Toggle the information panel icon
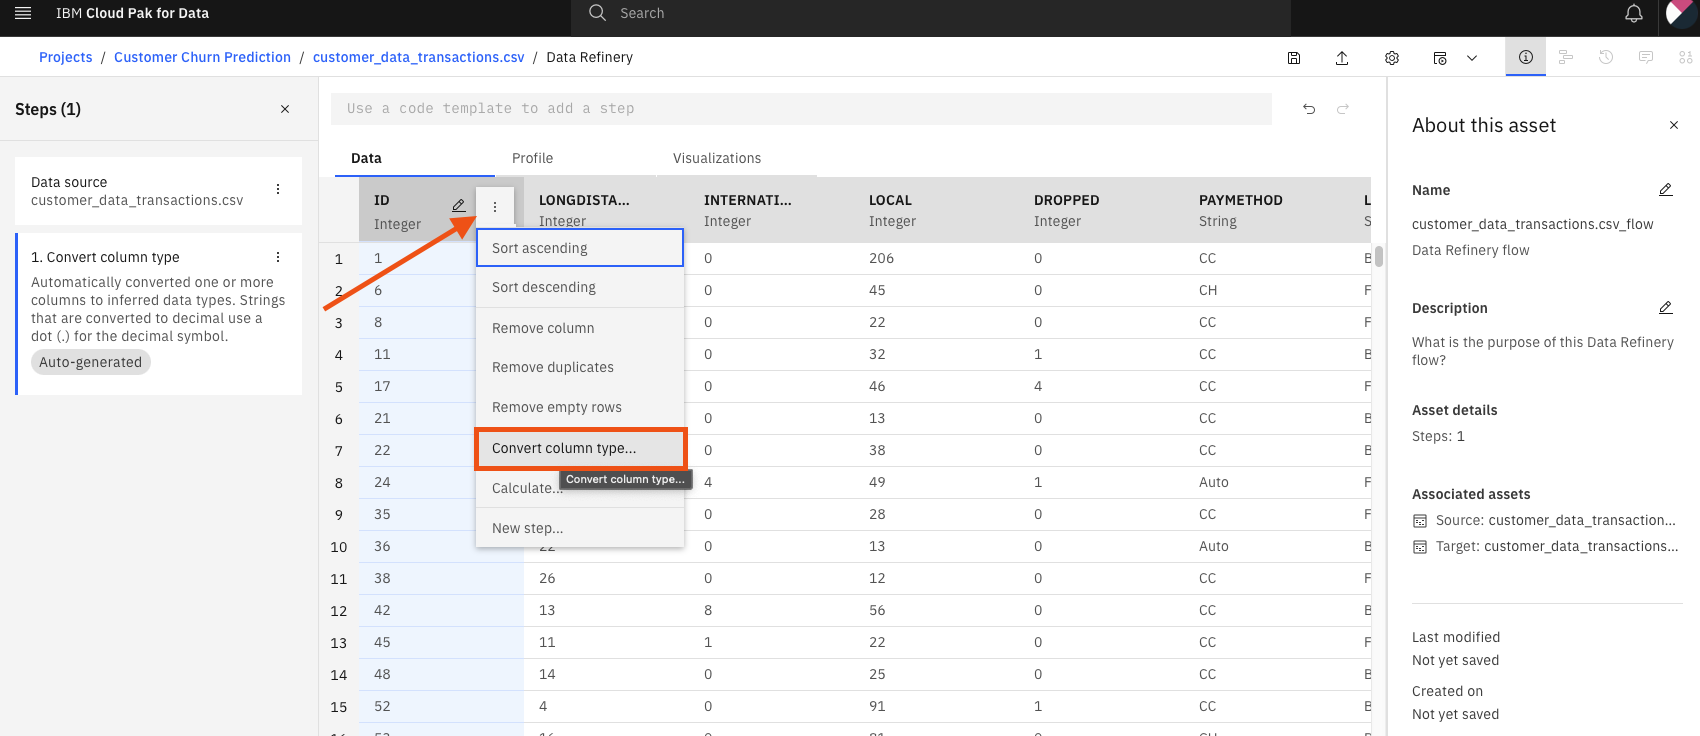The image size is (1700, 736). [x=1526, y=57]
